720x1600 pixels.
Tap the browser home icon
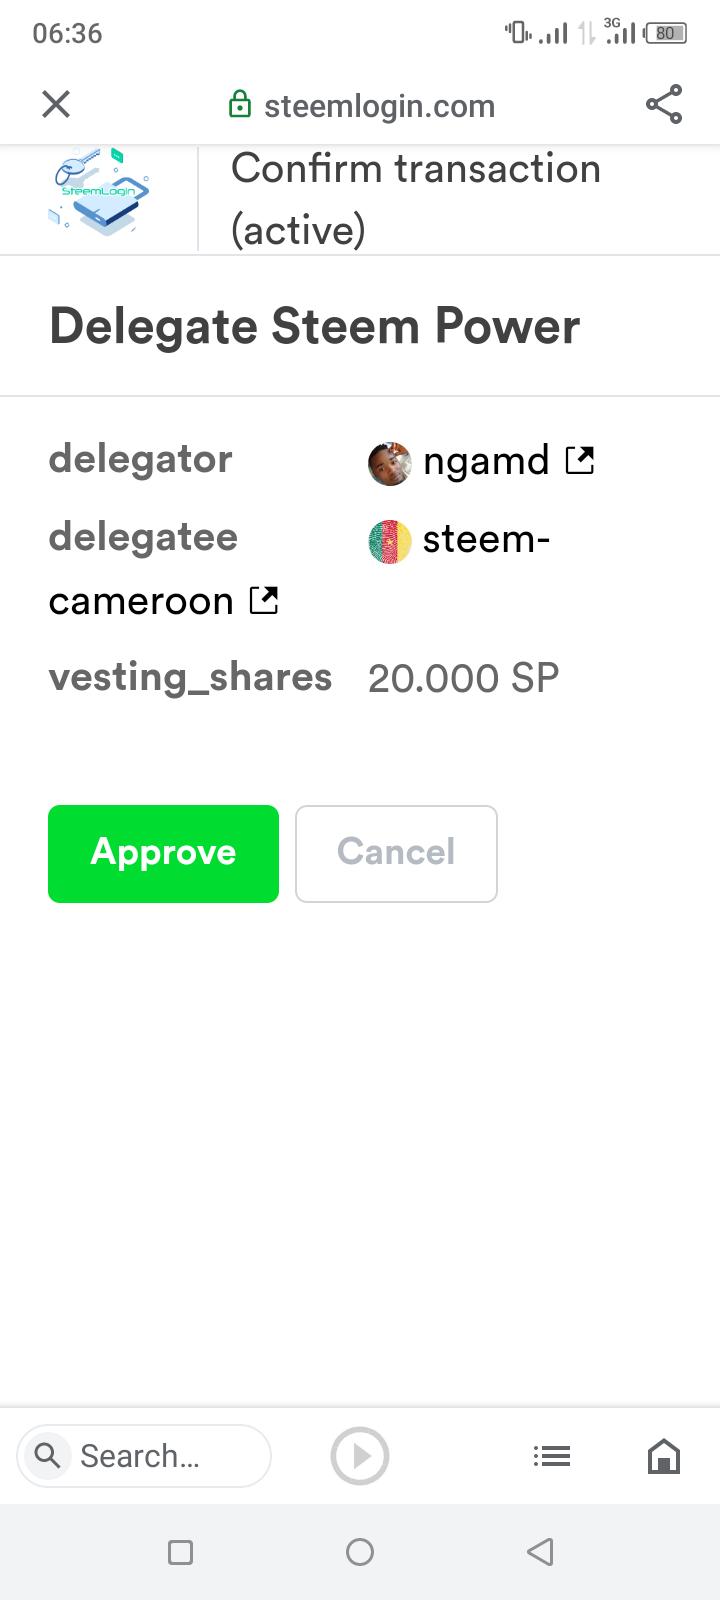point(664,1456)
